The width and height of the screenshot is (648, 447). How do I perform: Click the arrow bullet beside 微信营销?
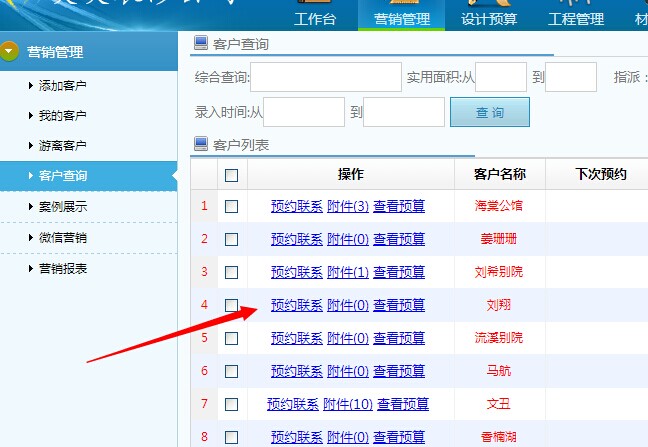click(31, 238)
